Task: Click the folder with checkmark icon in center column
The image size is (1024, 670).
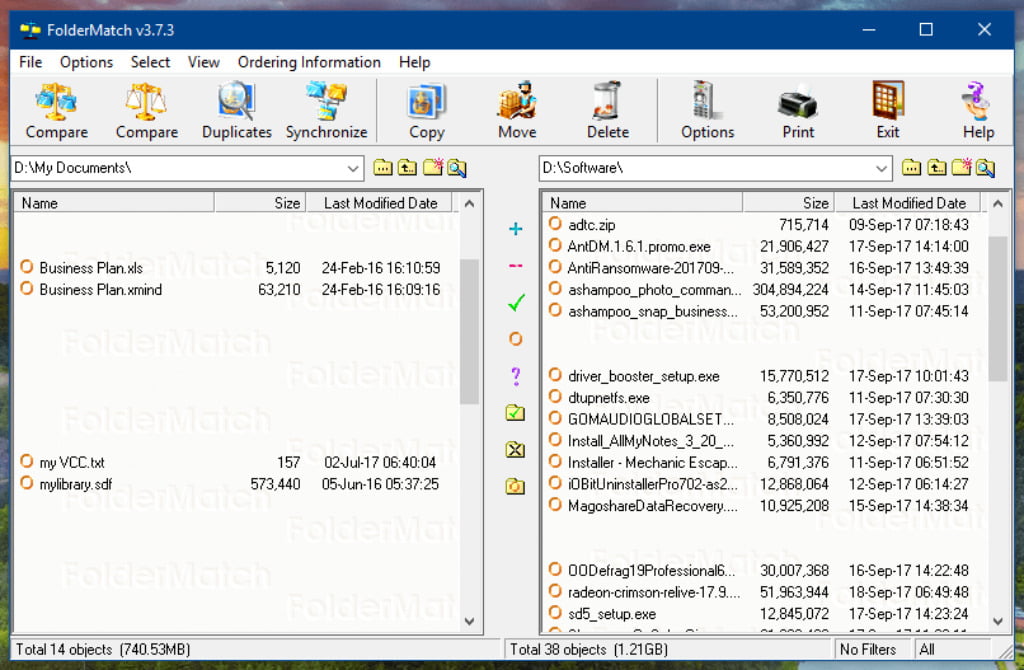Action: [515, 413]
